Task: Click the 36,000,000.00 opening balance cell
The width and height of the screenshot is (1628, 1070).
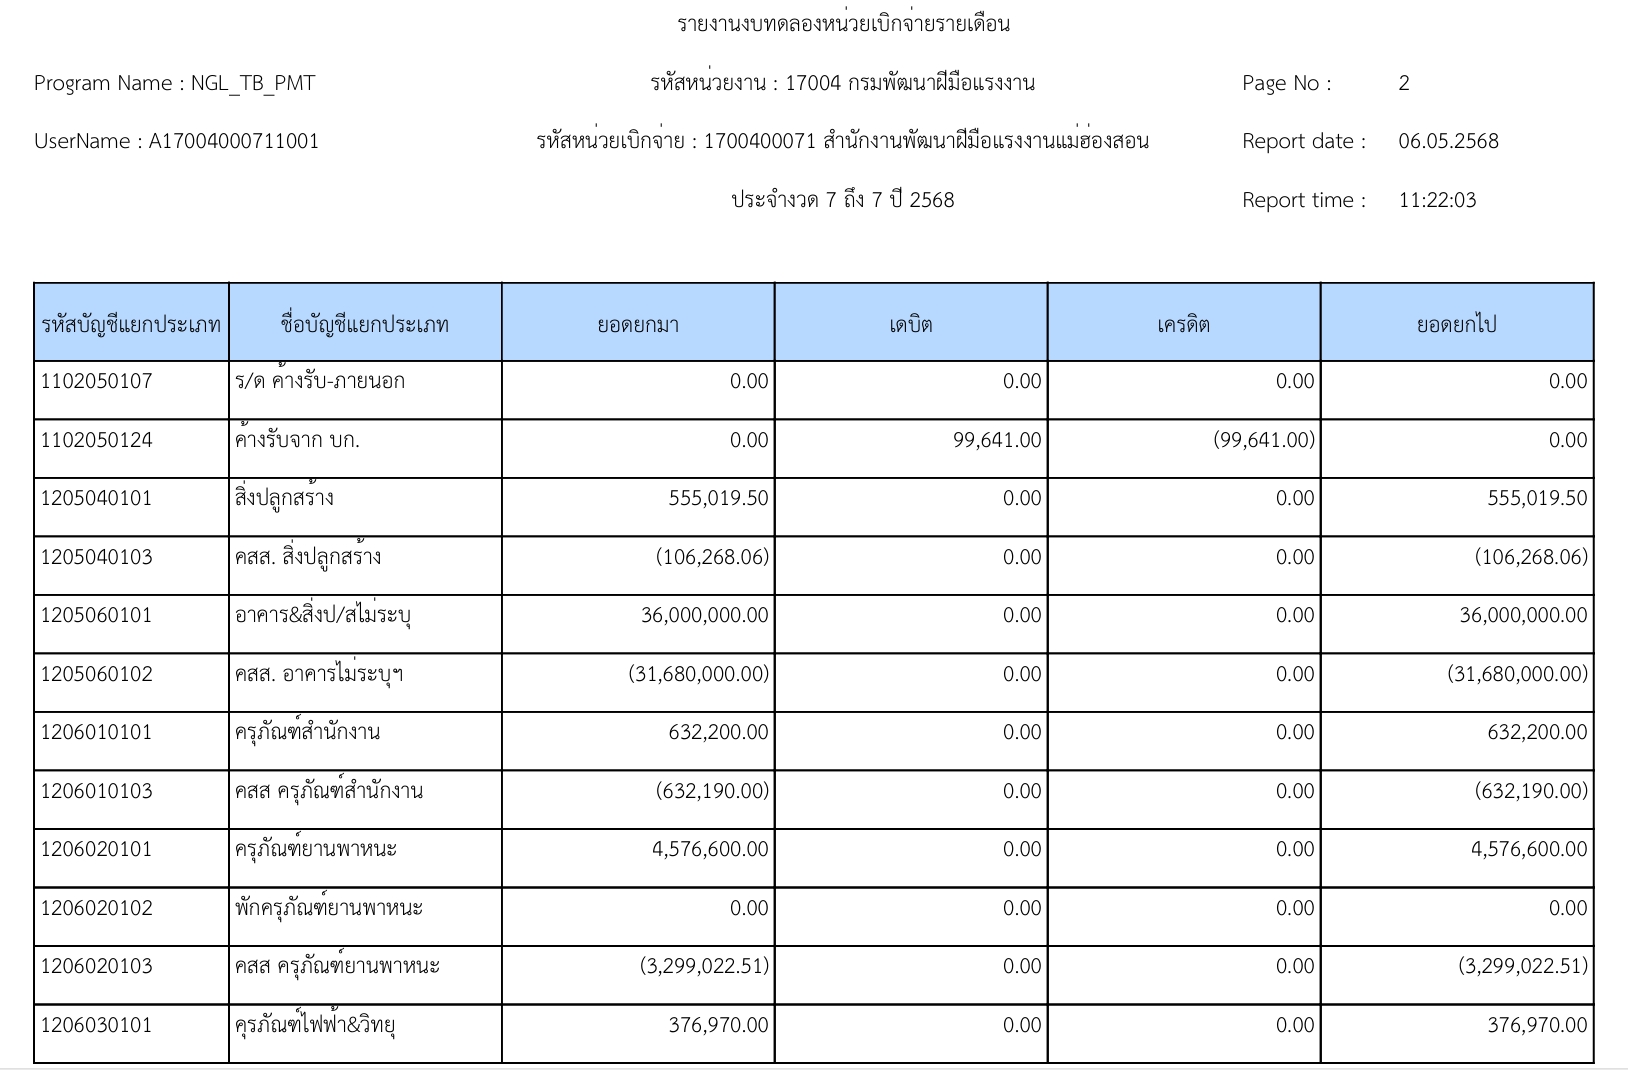Action: coord(638,624)
